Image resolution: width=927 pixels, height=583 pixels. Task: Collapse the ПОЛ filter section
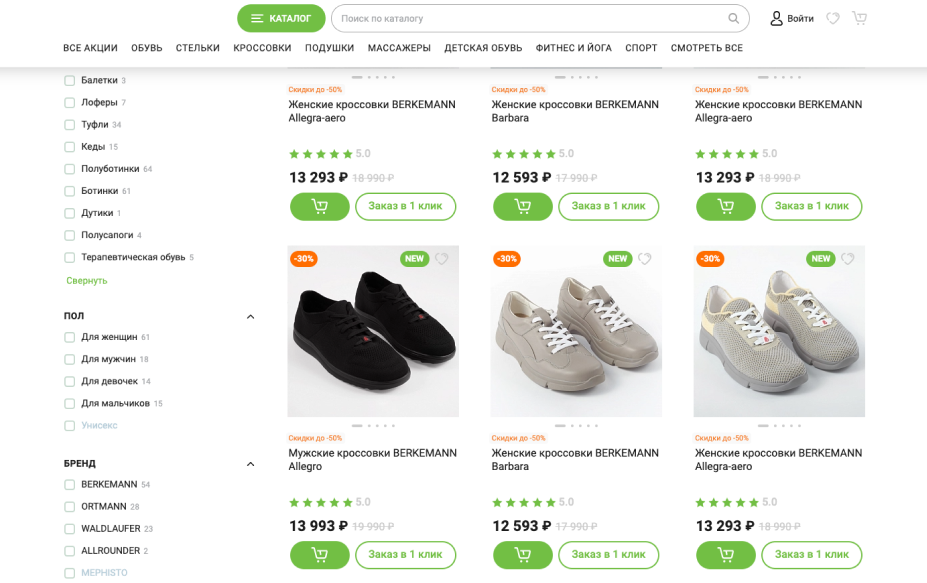click(x=250, y=316)
